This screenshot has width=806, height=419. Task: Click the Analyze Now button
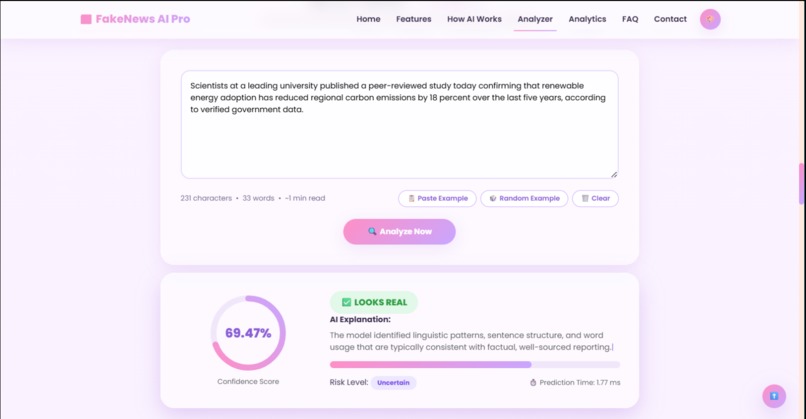pyautogui.click(x=399, y=231)
